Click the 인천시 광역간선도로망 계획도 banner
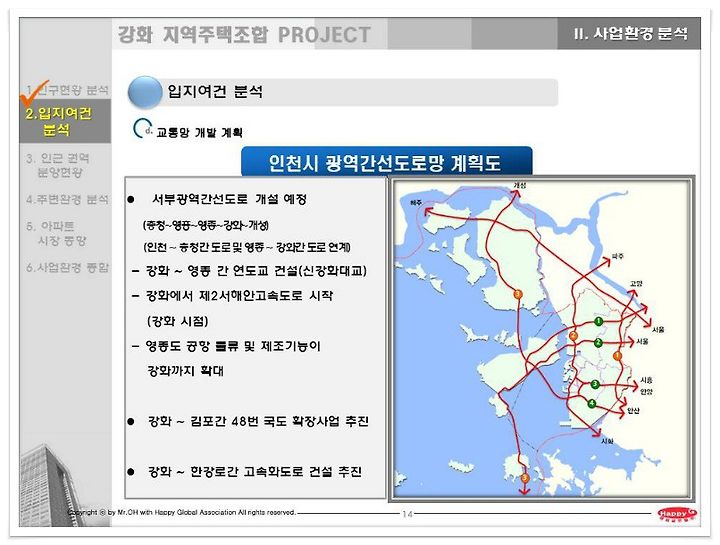720x545 pixels. click(x=387, y=162)
